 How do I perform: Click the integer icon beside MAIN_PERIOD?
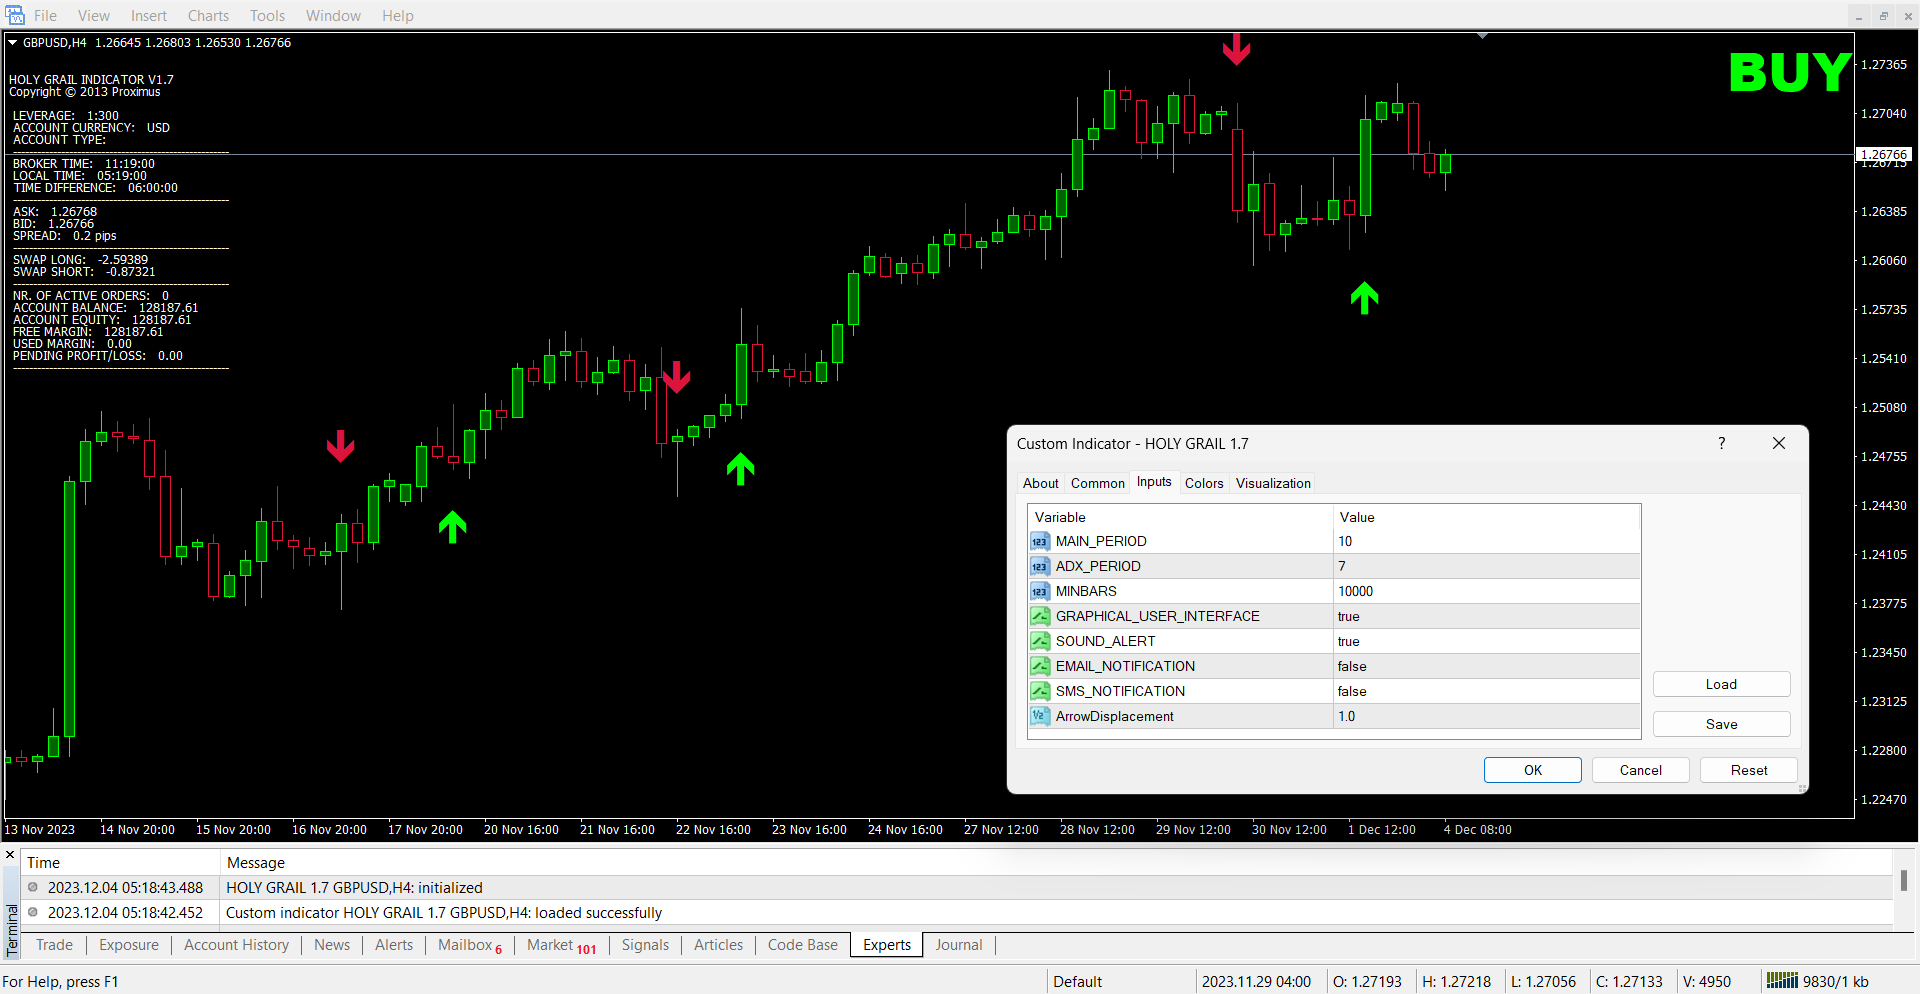coord(1040,542)
